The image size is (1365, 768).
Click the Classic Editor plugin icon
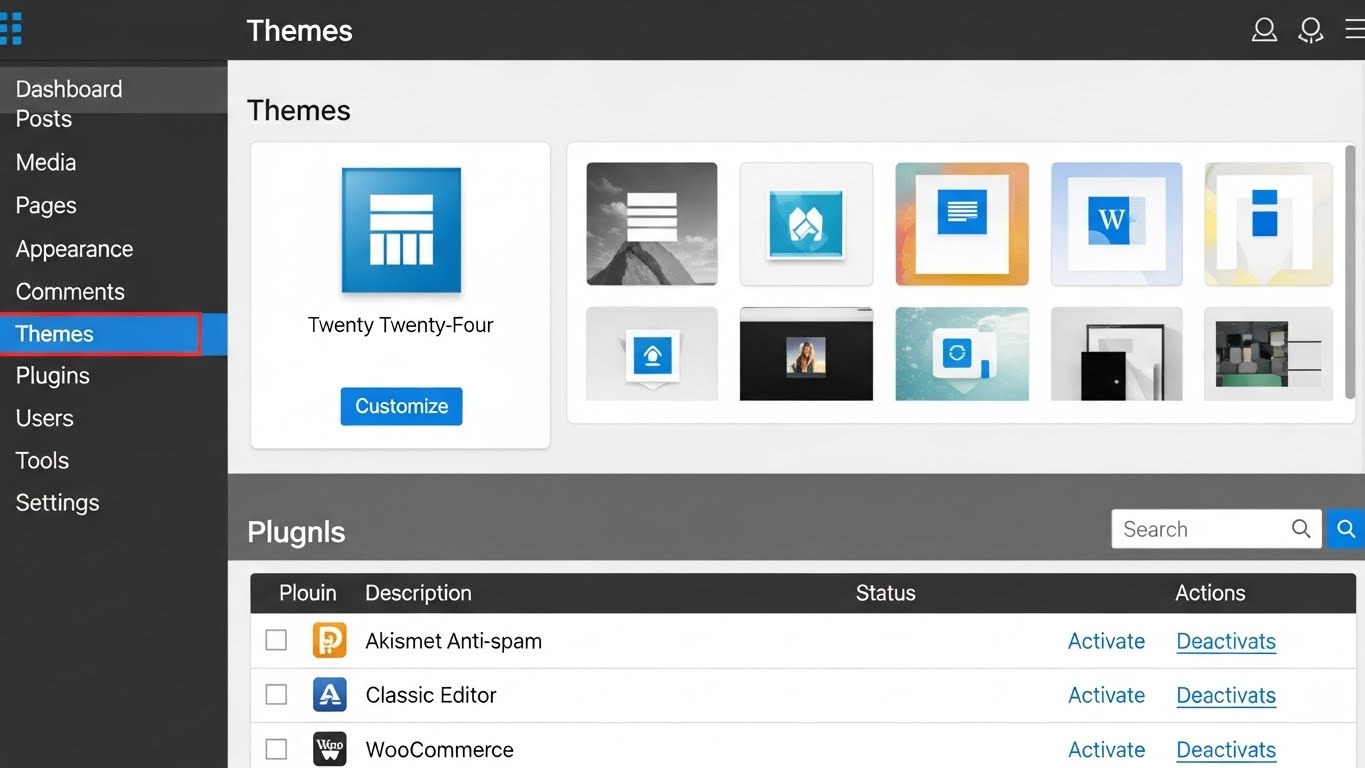pyautogui.click(x=330, y=694)
